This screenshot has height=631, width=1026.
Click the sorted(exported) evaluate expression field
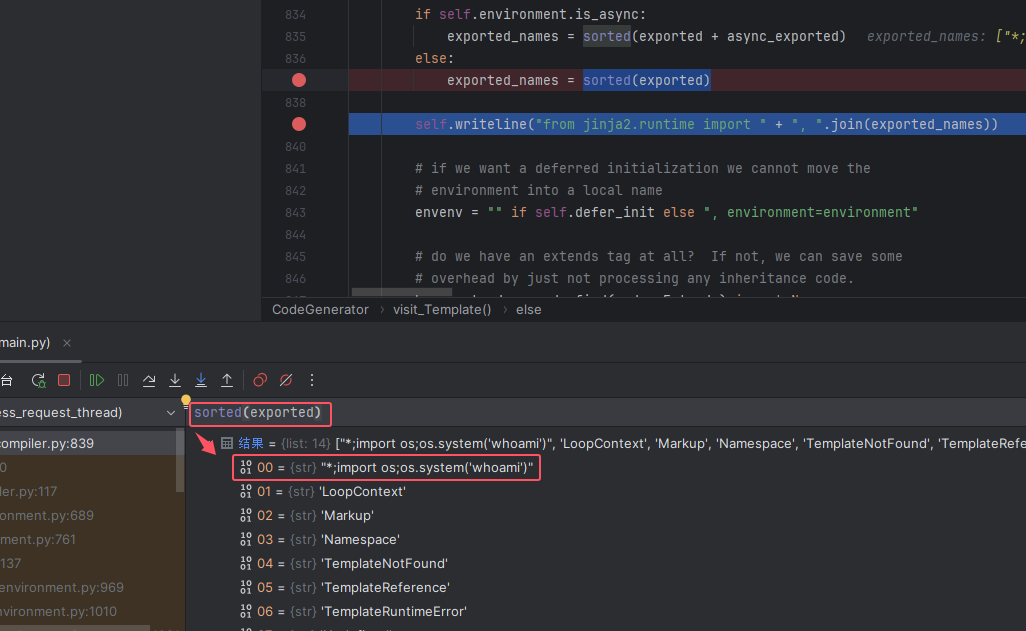(258, 412)
